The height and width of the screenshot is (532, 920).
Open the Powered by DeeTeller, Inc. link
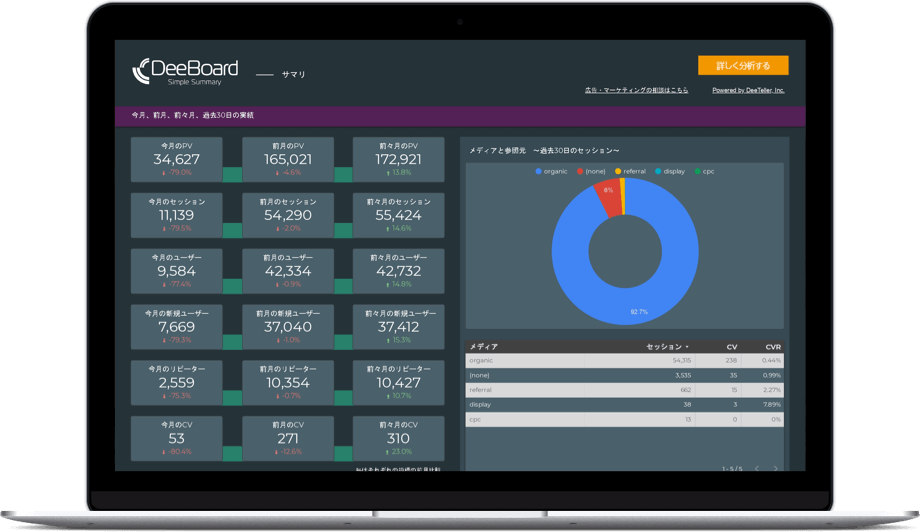click(748, 90)
